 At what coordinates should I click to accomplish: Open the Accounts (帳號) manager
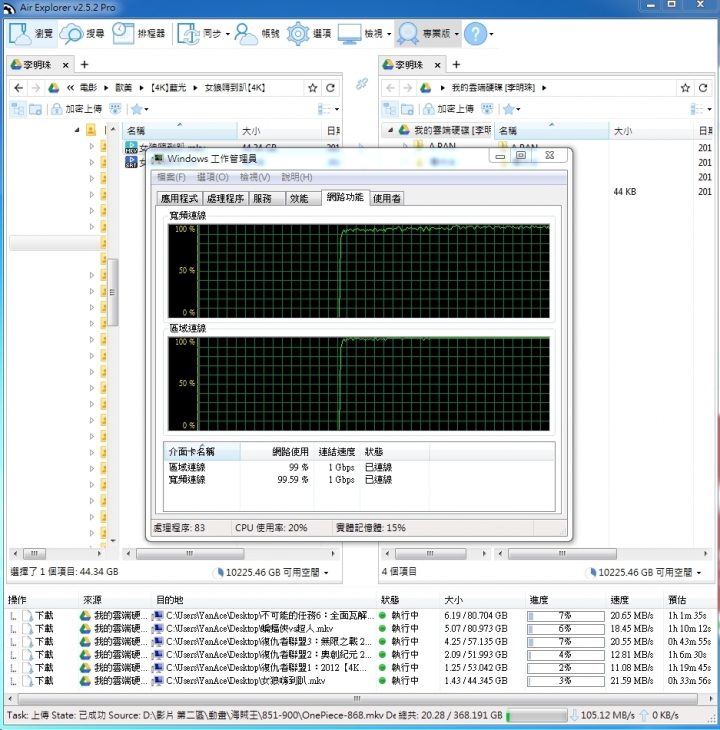[x=257, y=34]
